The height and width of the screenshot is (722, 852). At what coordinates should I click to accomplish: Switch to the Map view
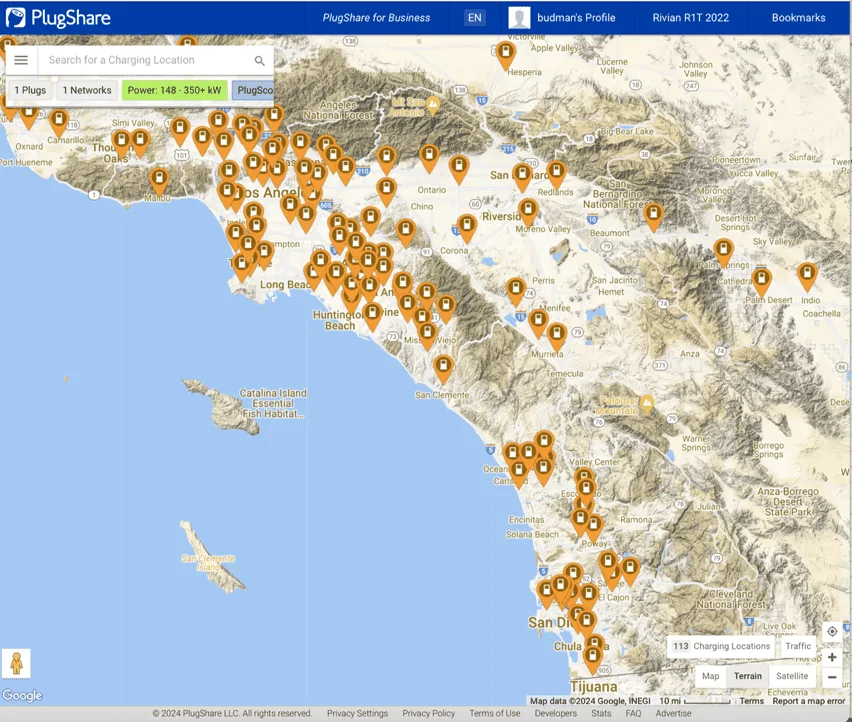(710, 676)
